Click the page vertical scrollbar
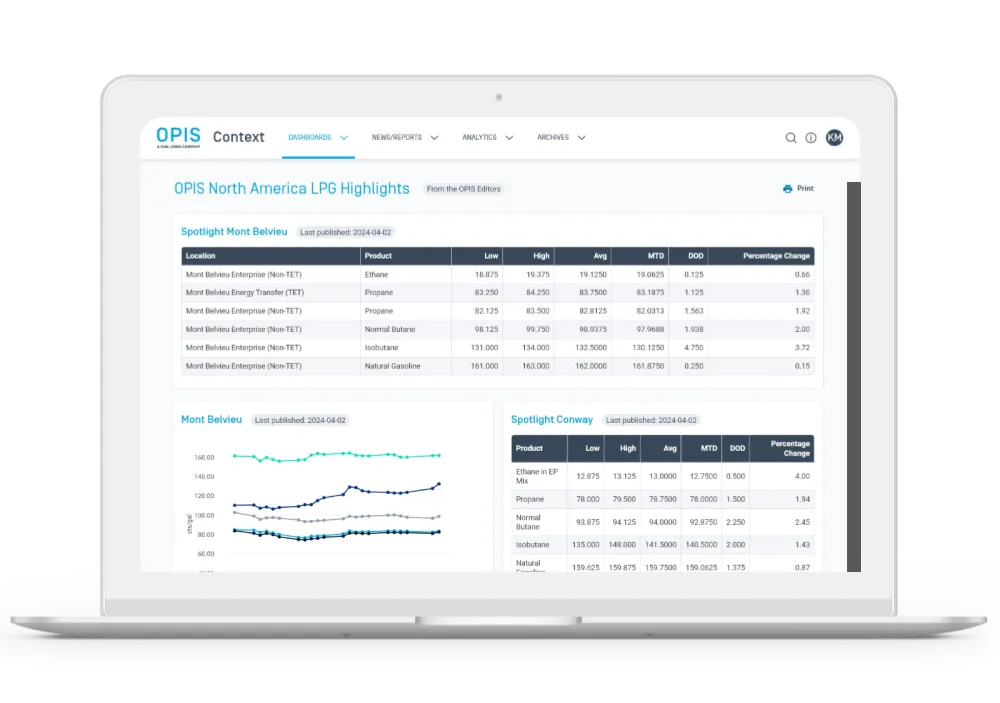 [854, 376]
